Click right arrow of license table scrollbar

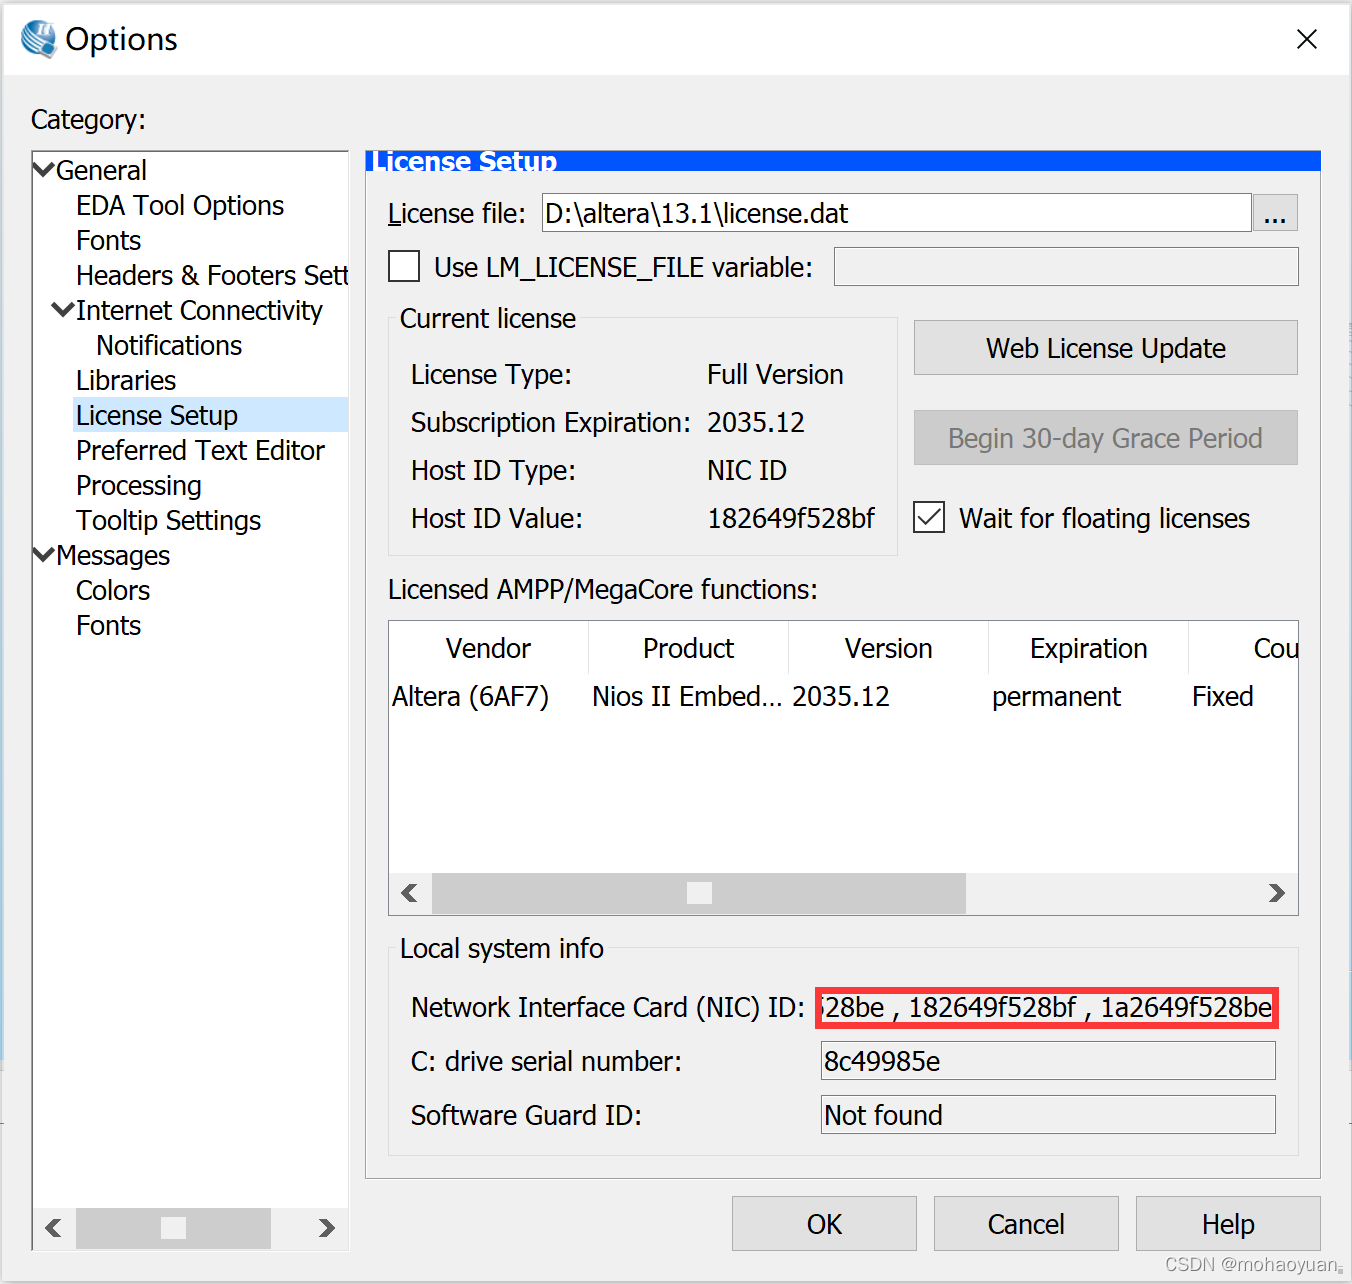[x=1276, y=893]
